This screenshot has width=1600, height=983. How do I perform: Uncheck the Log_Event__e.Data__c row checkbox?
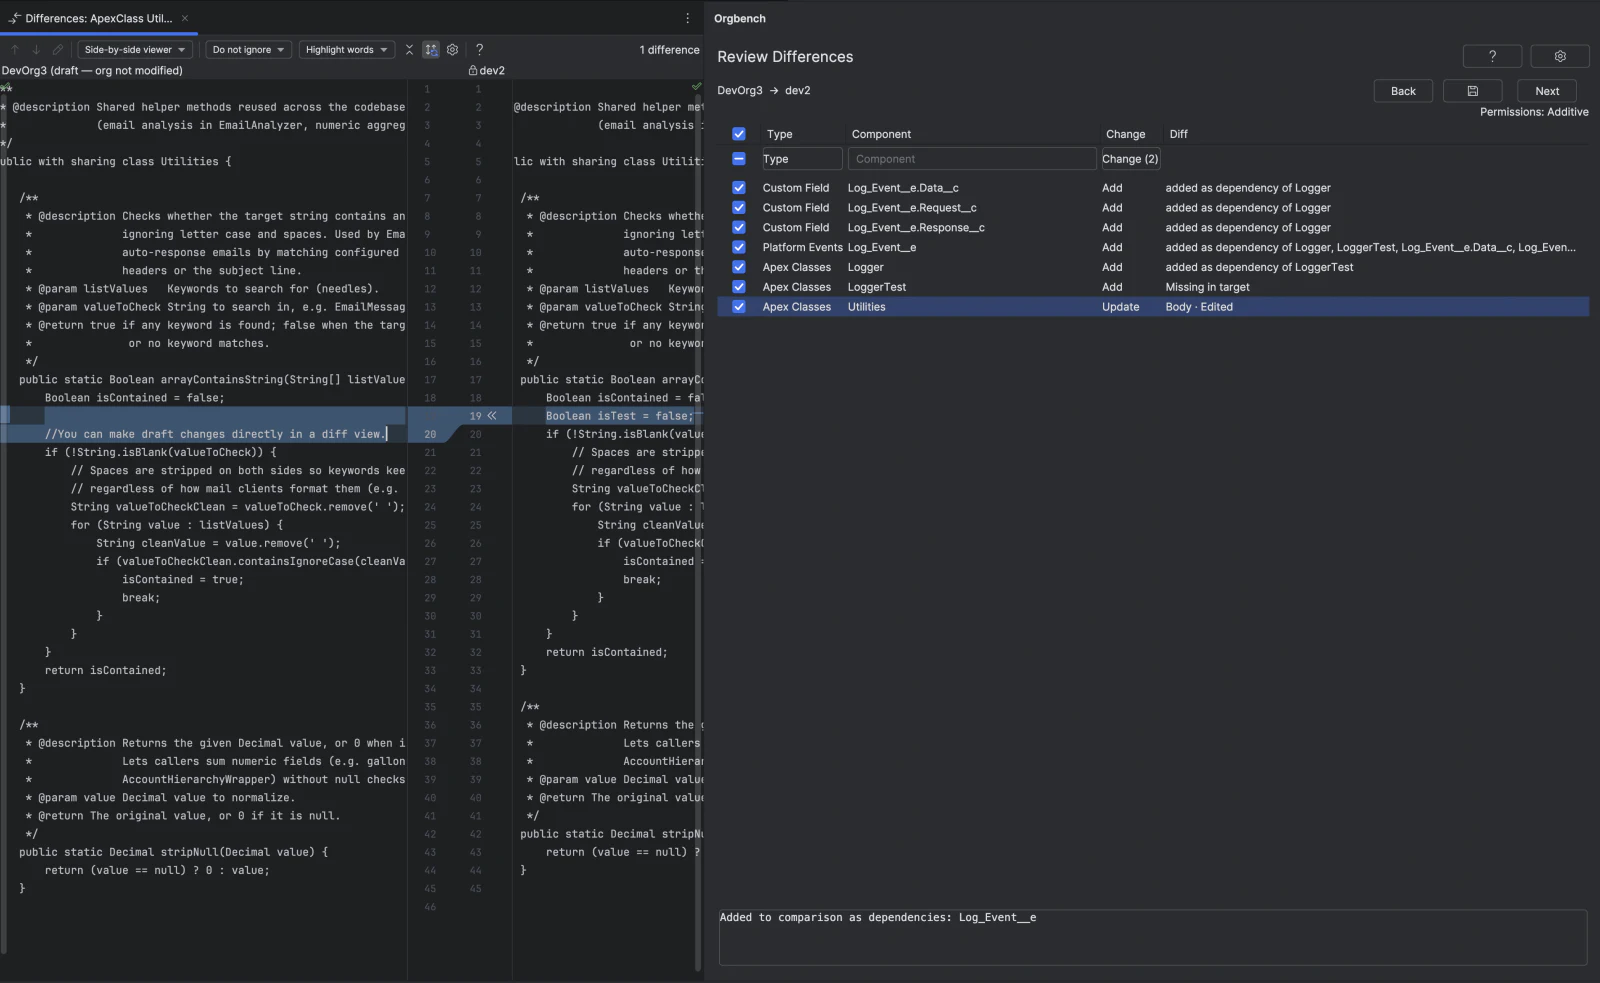point(739,188)
